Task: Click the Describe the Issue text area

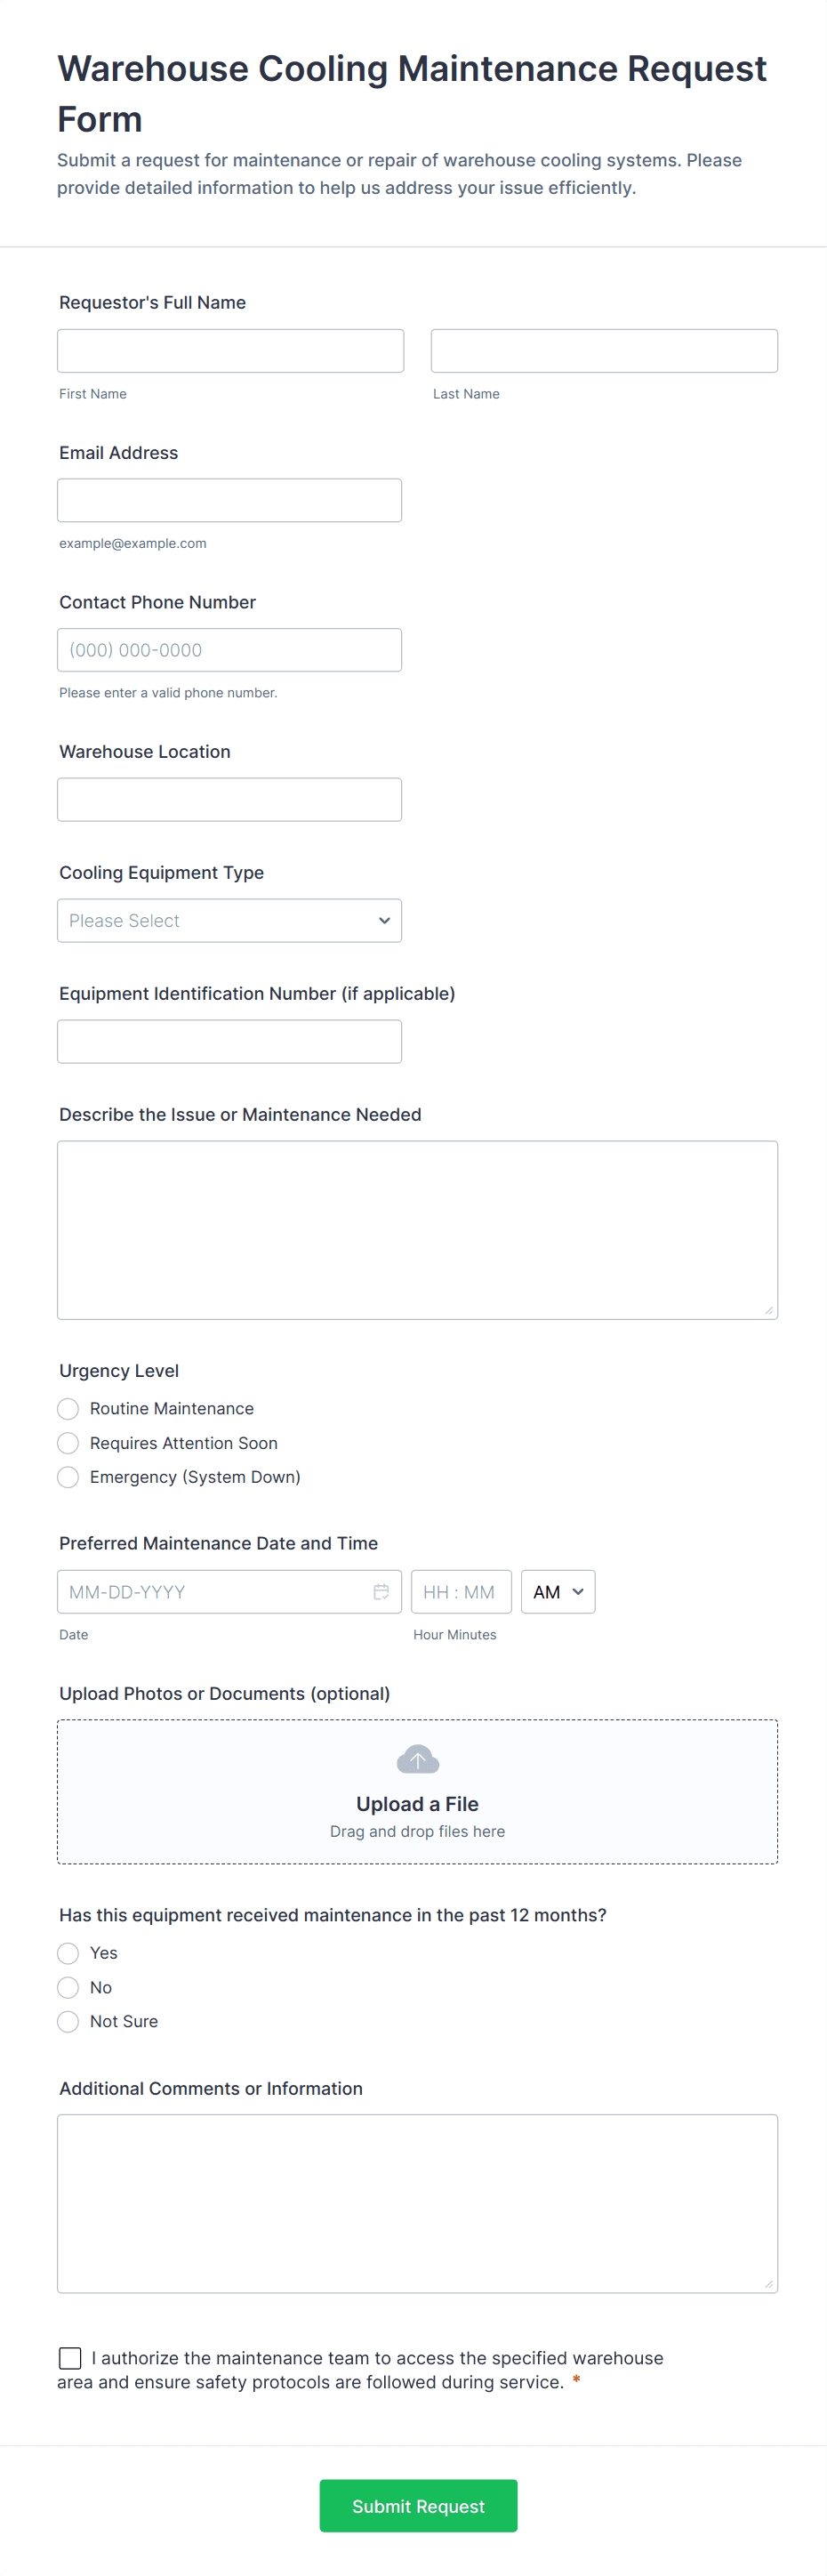Action: click(417, 1229)
